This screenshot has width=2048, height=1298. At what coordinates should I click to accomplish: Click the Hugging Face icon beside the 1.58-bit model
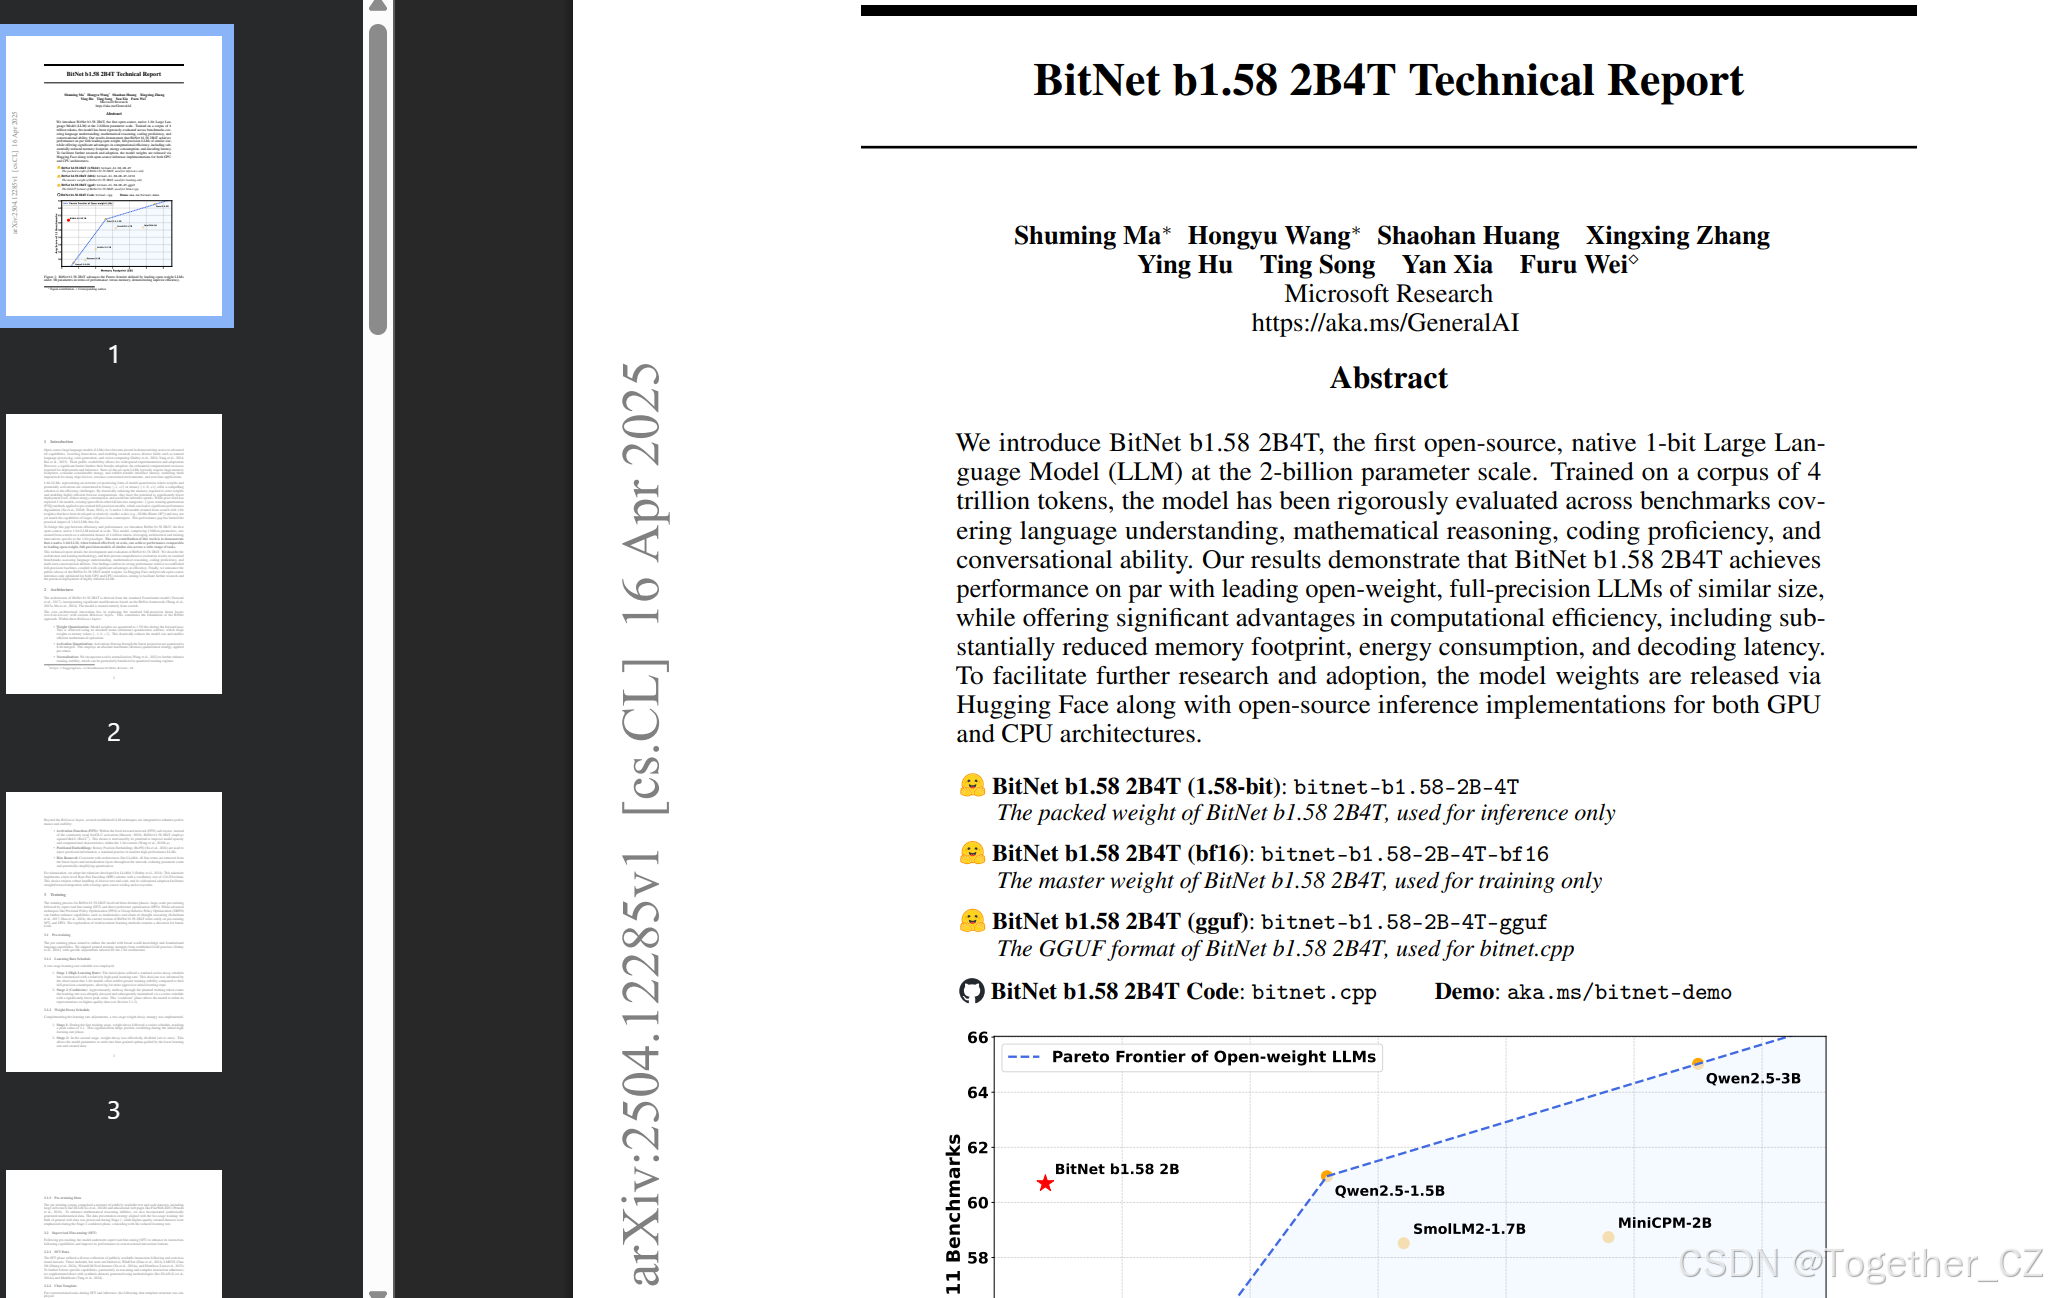972,786
